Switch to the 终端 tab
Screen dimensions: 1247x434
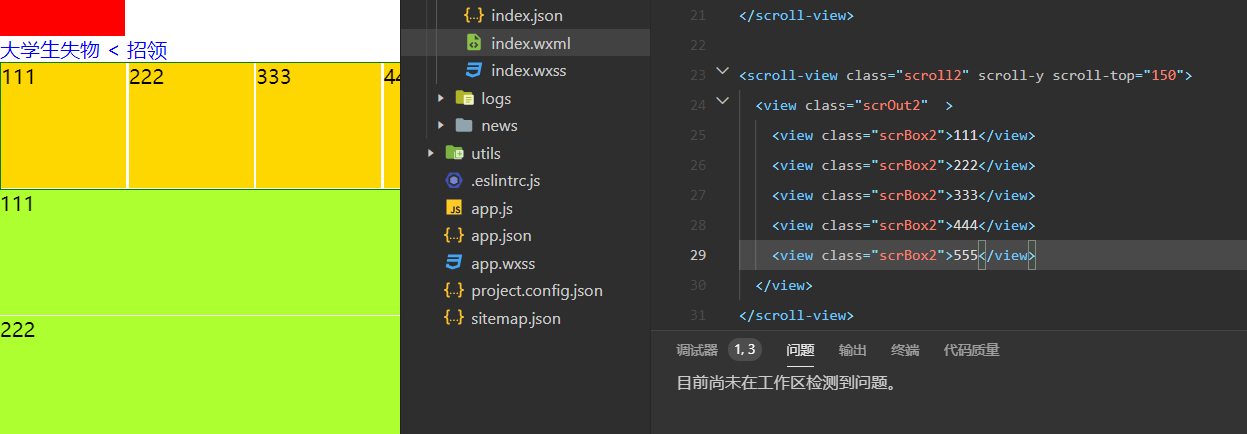tap(905, 350)
